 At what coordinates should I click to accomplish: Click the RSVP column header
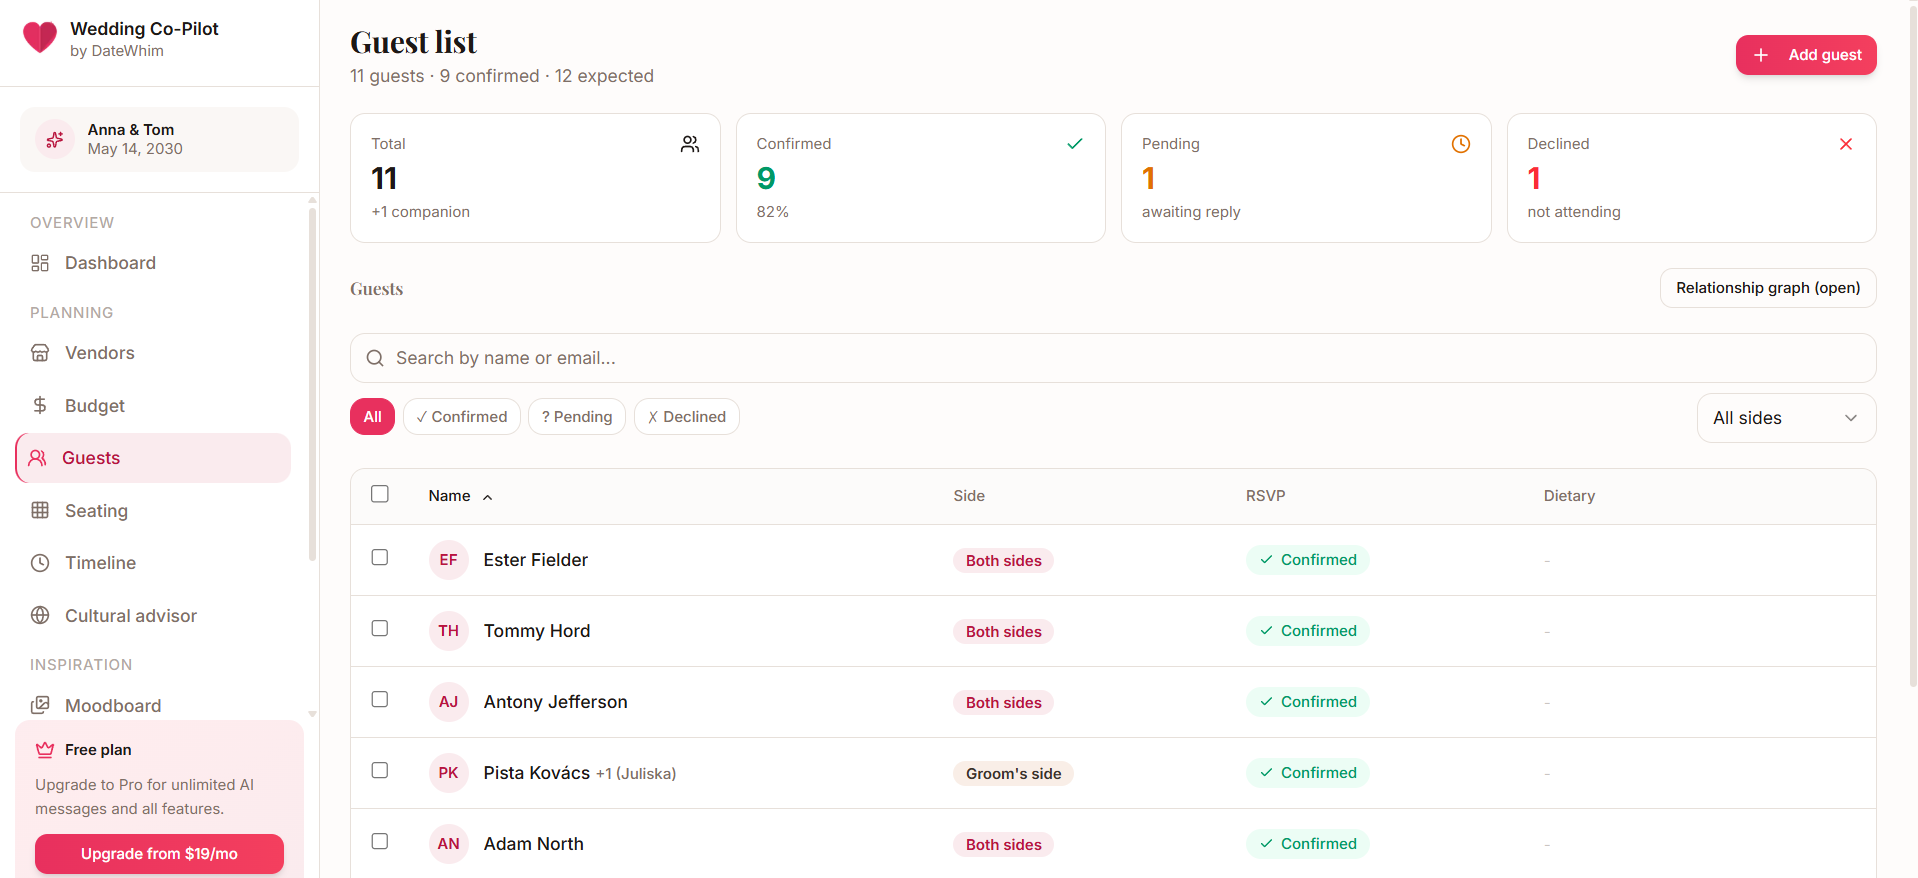click(1265, 496)
